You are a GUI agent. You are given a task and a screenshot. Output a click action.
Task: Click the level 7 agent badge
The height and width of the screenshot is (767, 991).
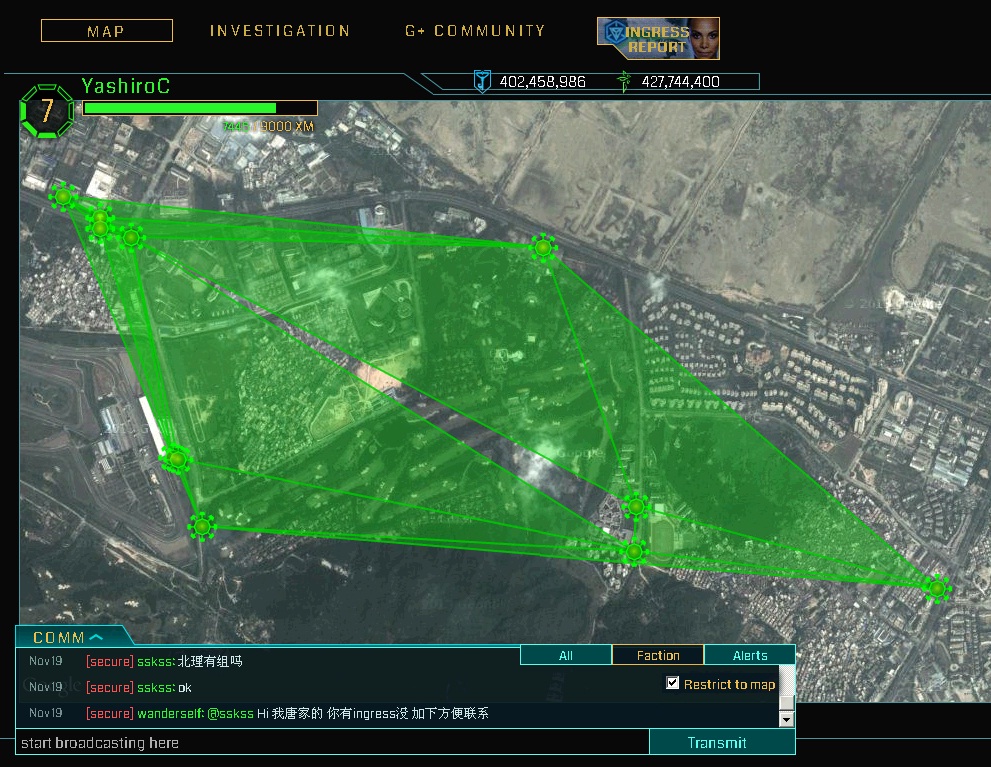(47, 111)
